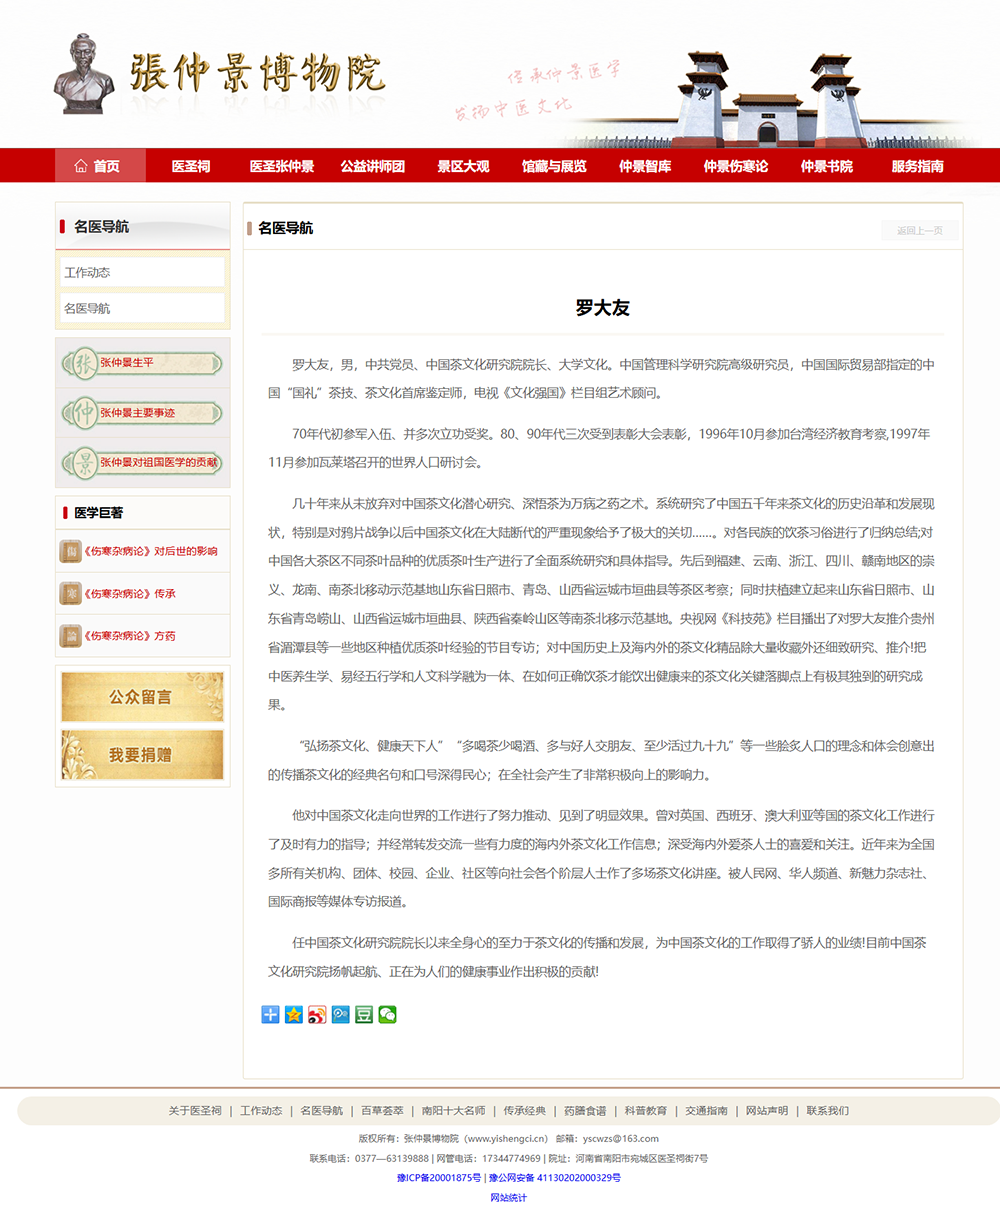Select 工作动态 in the sidebar
Screen dimensions: 1000x1210
point(141,271)
